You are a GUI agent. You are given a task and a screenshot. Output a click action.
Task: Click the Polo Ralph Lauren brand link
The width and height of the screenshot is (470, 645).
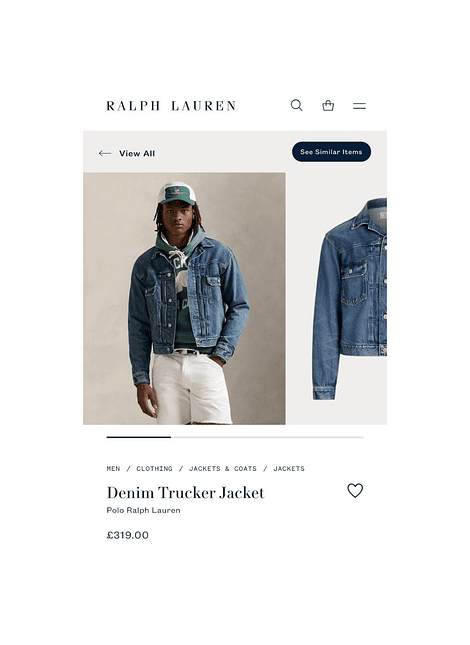[144, 510]
